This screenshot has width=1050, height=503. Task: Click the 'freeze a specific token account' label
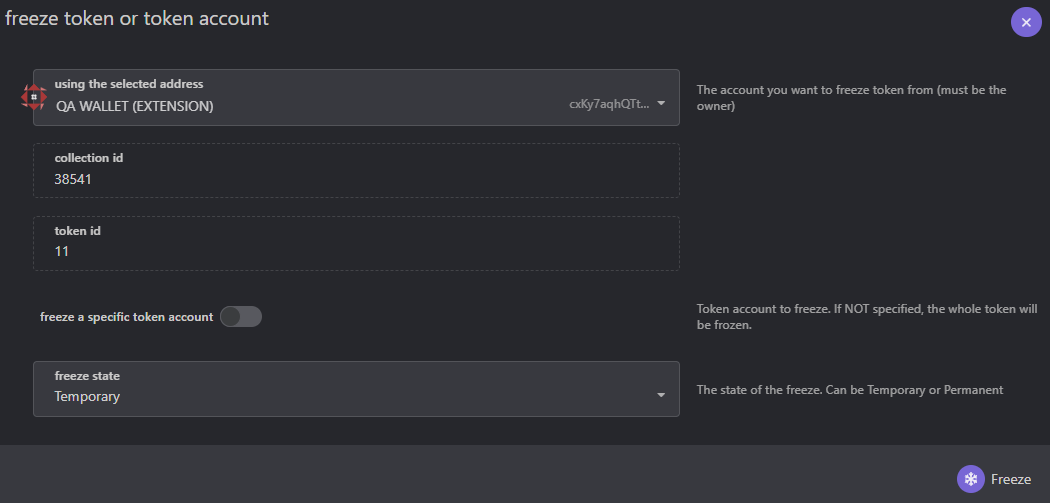point(127,317)
